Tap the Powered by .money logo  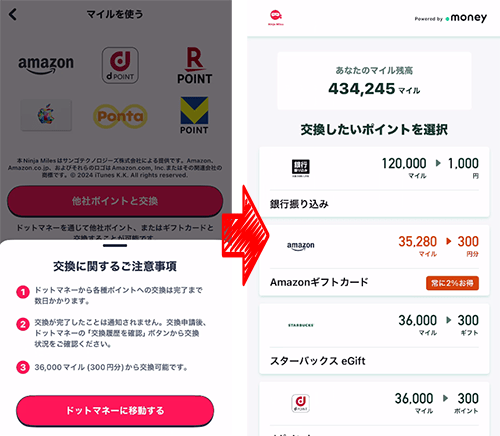pyautogui.click(x=451, y=18)
